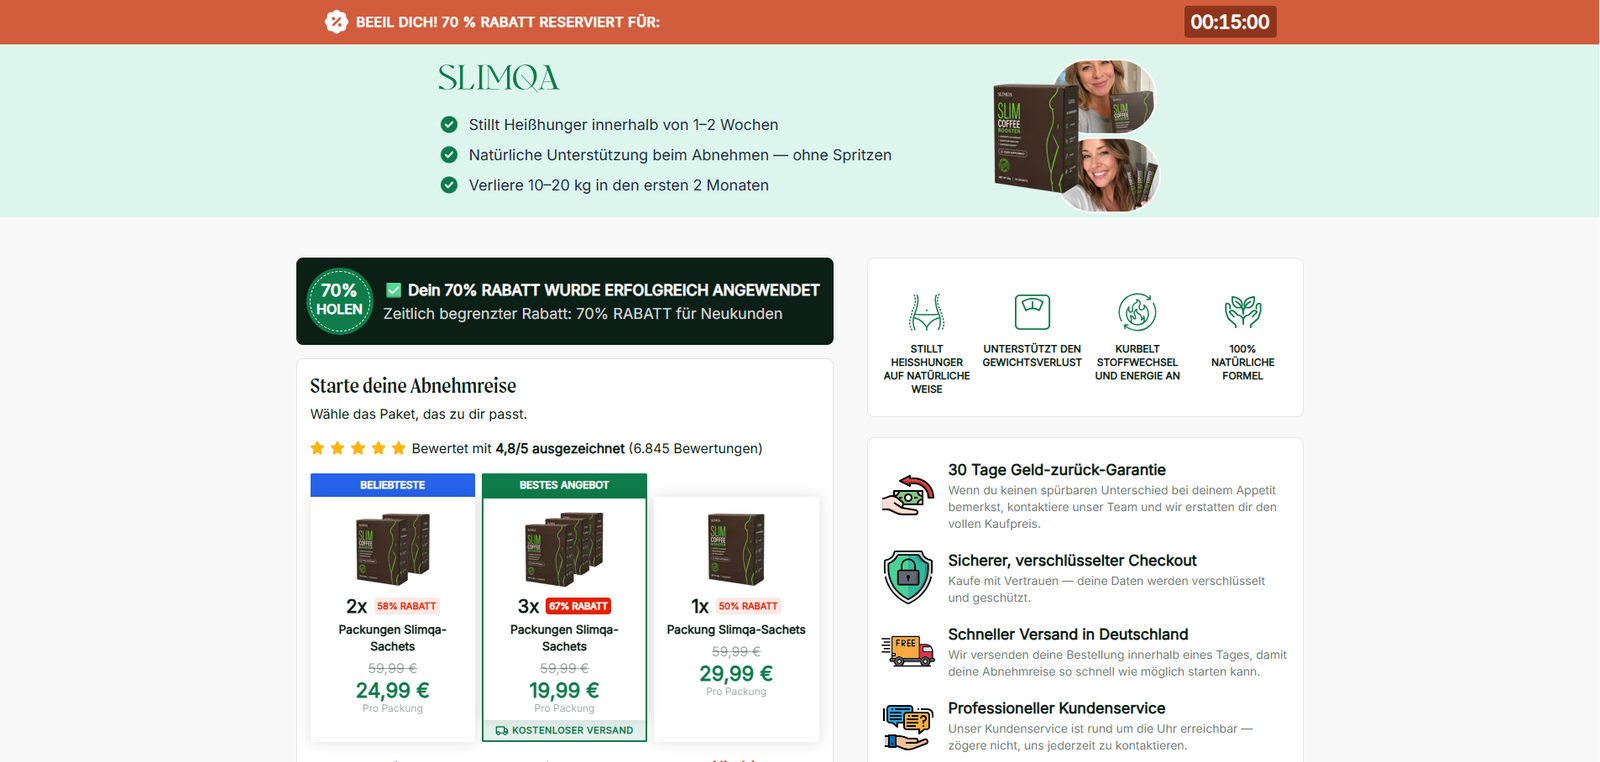This screenshot has height=762, width=1600.
Task: Click the round '70% HOLEN' badge
Action: 340,301
